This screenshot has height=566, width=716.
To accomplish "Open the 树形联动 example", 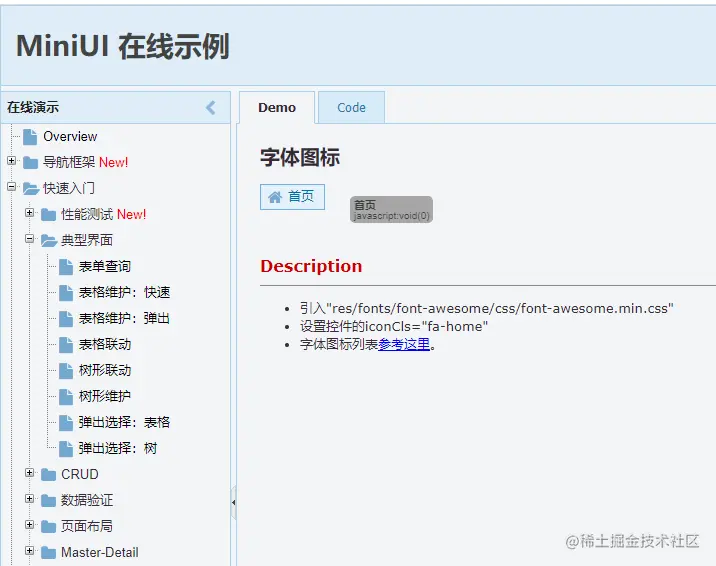I will tap(105, 371).
